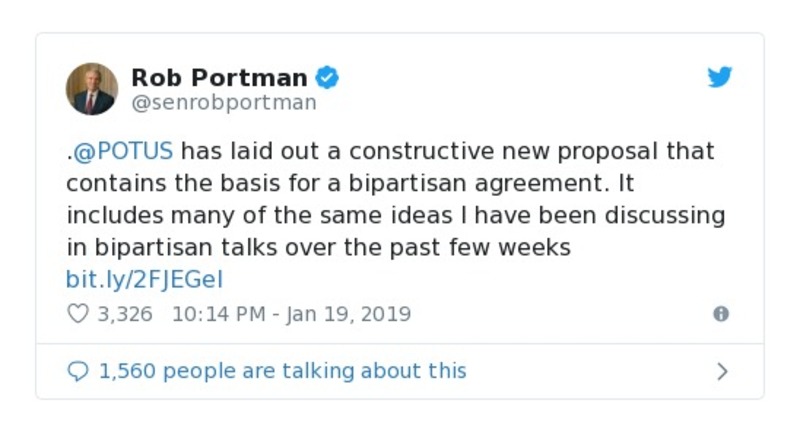The height and width of the screenshot is (432, 800).
Task: Click the "in bipartisan talks" tweet line
Action: point(318,247)
